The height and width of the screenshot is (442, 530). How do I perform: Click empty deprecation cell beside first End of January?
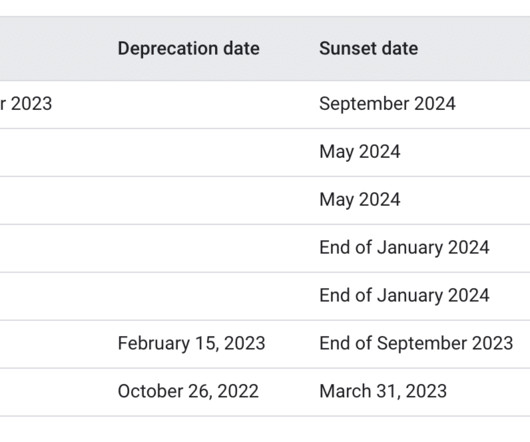click(x=213, y=248)
